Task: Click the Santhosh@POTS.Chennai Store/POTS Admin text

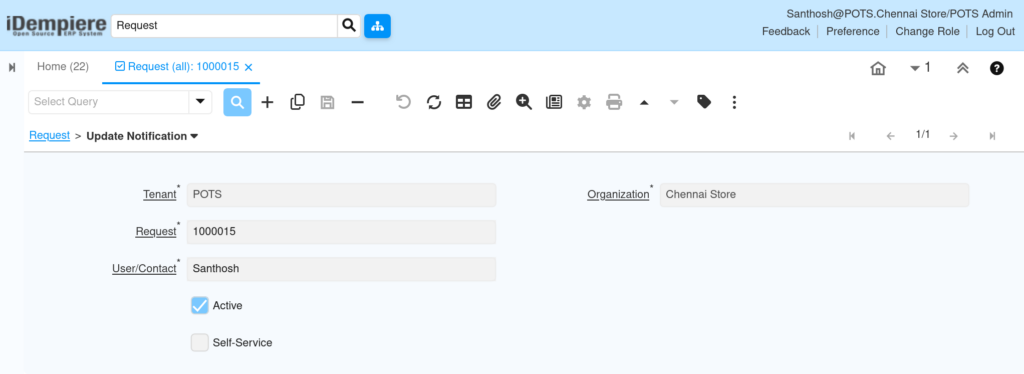Action: point(900,14)
